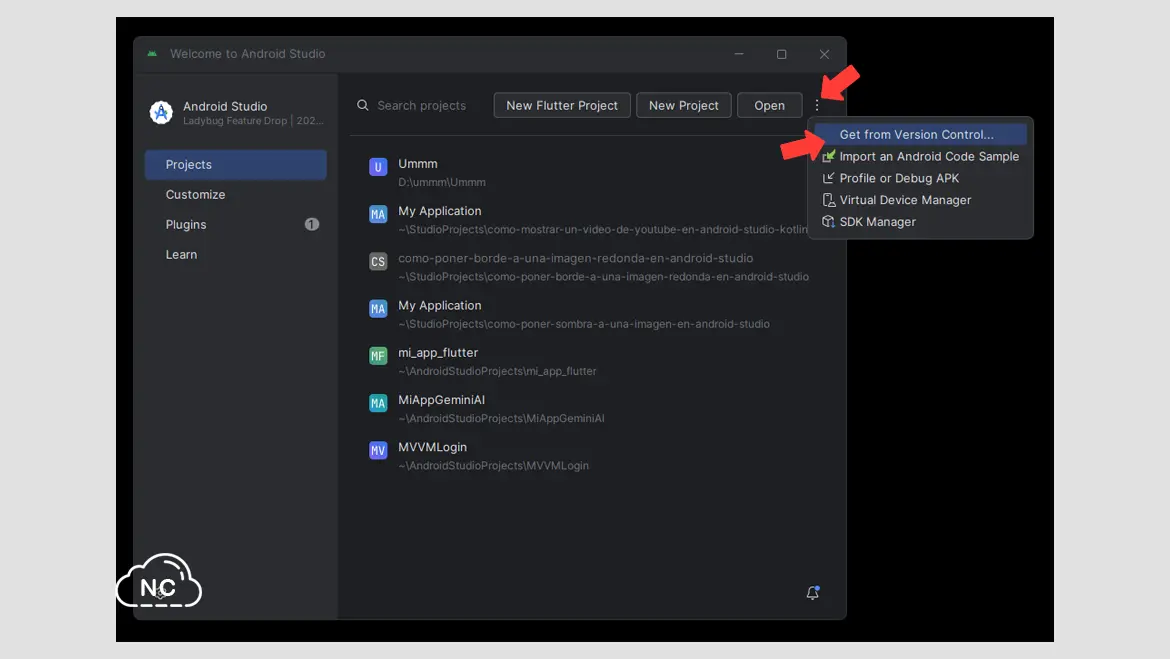The width and height of the screenshot is (1170, 659).
Task: Switch to the Projects tab
Action: [x=236, y=164]
